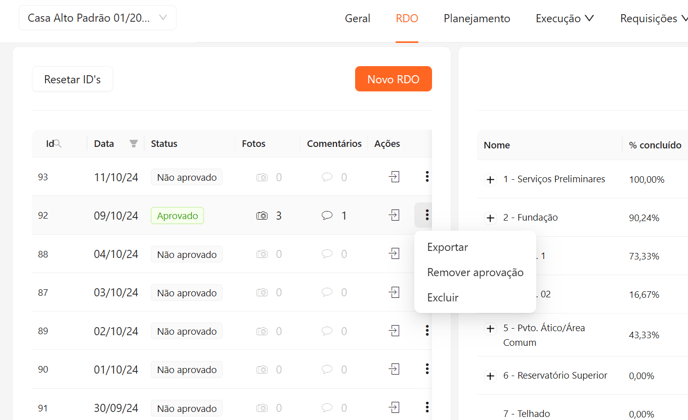Expand the 2 - Fundação row
The height and width of the screenshot is (420, 688).
[490, 218]
